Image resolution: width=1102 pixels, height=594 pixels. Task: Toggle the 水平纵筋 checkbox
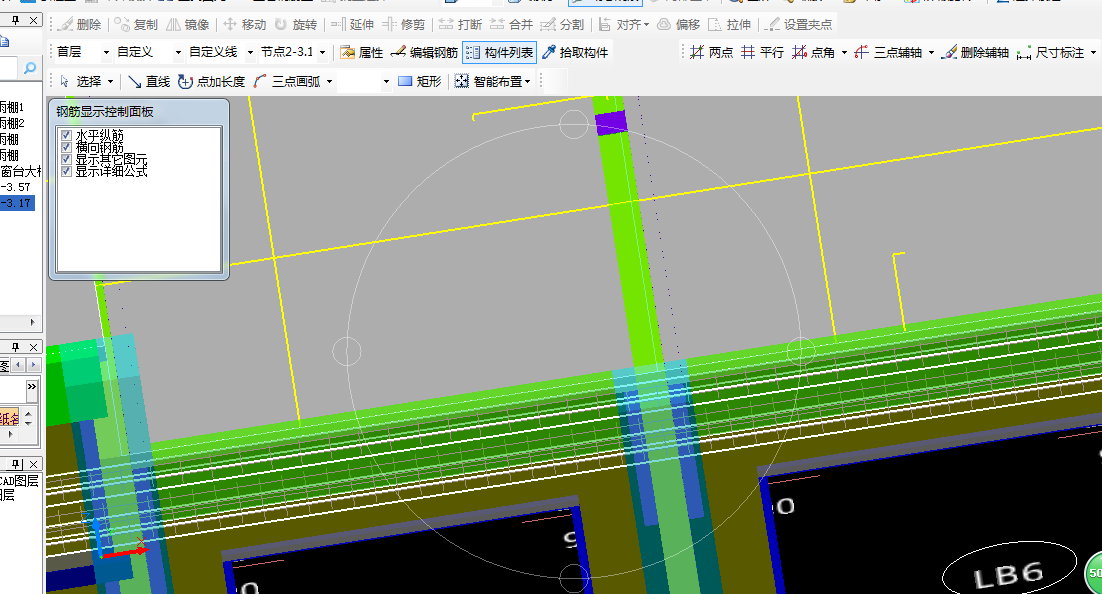[67, 135]
